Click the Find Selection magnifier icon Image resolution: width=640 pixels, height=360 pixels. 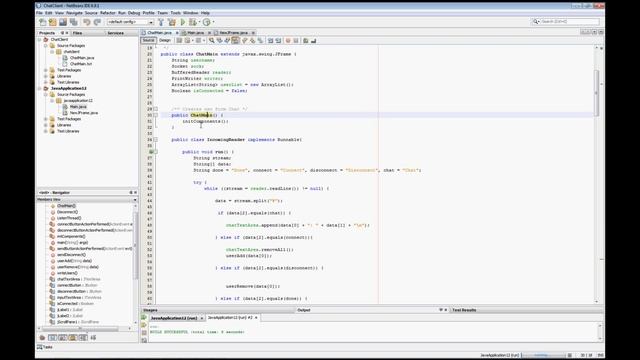(211, 40)
